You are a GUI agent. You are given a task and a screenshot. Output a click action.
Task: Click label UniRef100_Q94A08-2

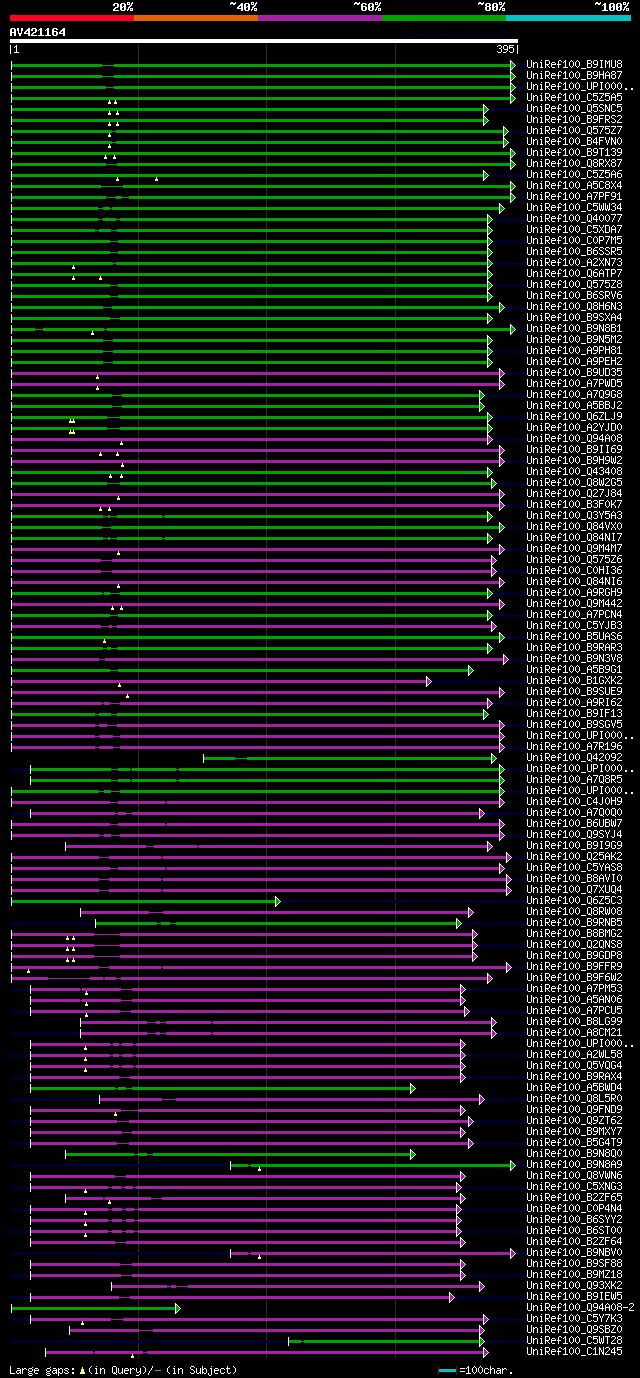(580, 1307)
